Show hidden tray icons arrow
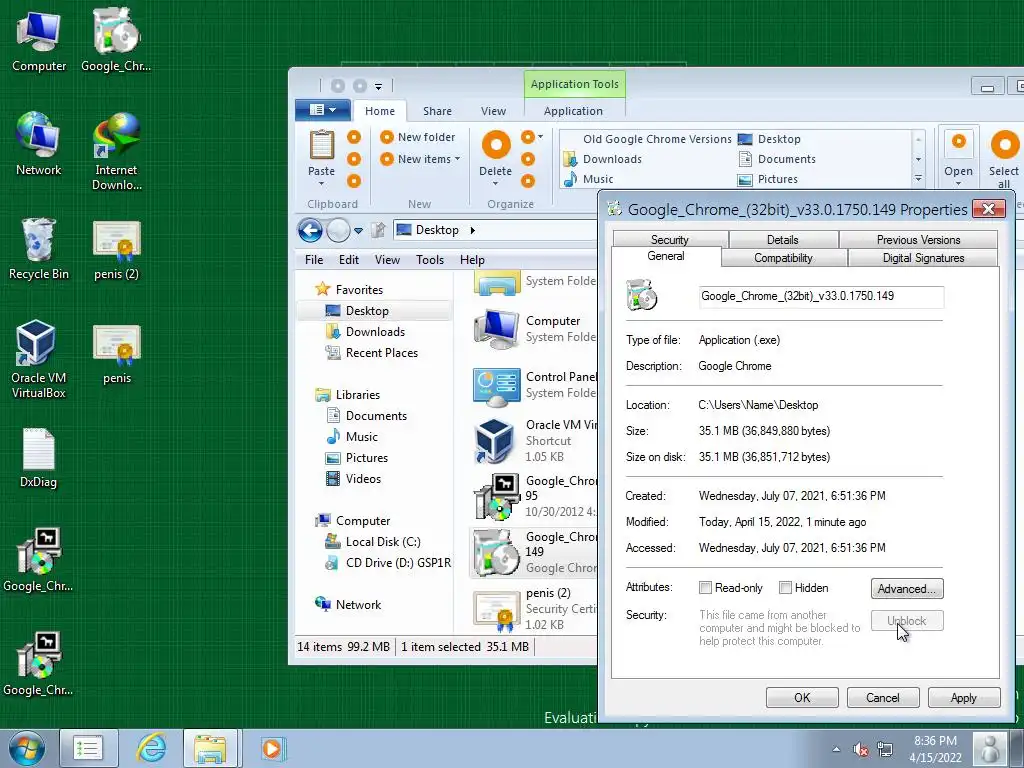Image resolution: width=1024 pixels, height=768 pixels. 836,750
